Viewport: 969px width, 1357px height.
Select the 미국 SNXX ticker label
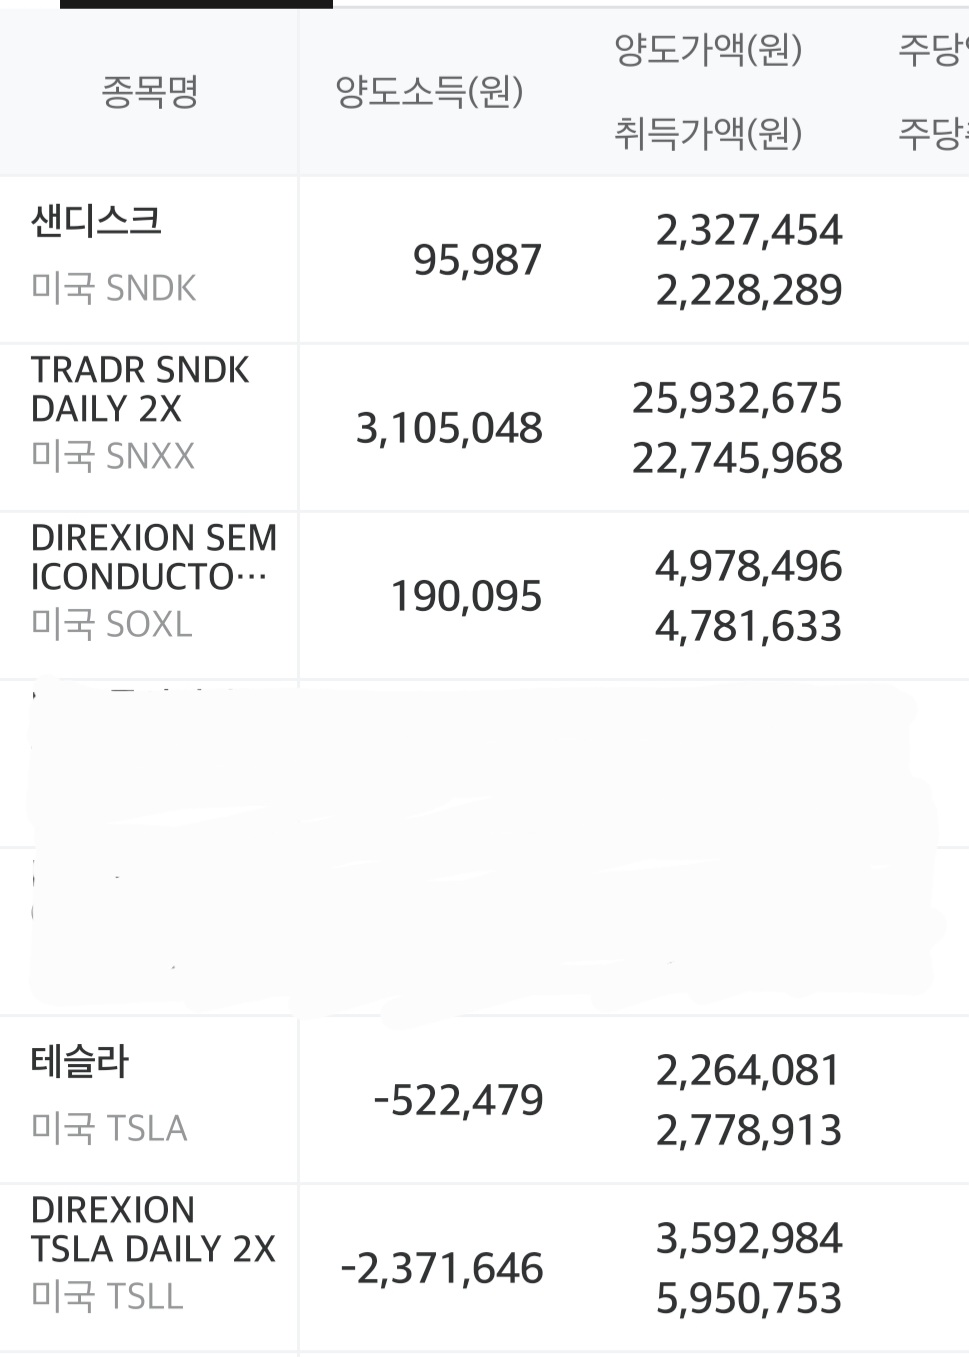click(113, 456)
